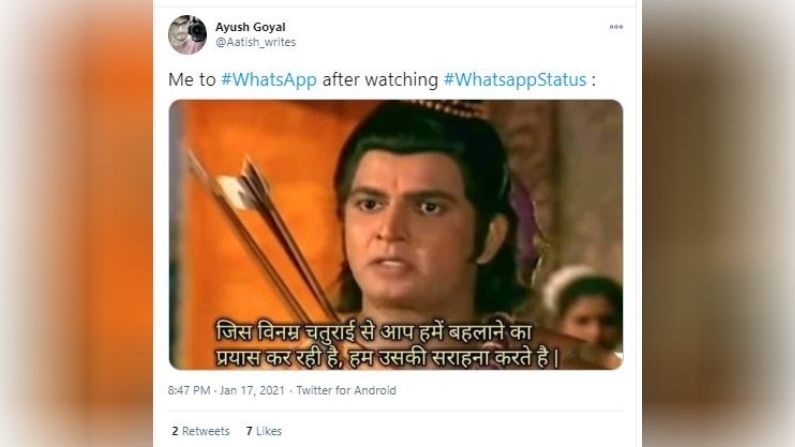Click Ayush Goyal's profile avatar
This screenshot has width=795, height=447.
point(187,34)
